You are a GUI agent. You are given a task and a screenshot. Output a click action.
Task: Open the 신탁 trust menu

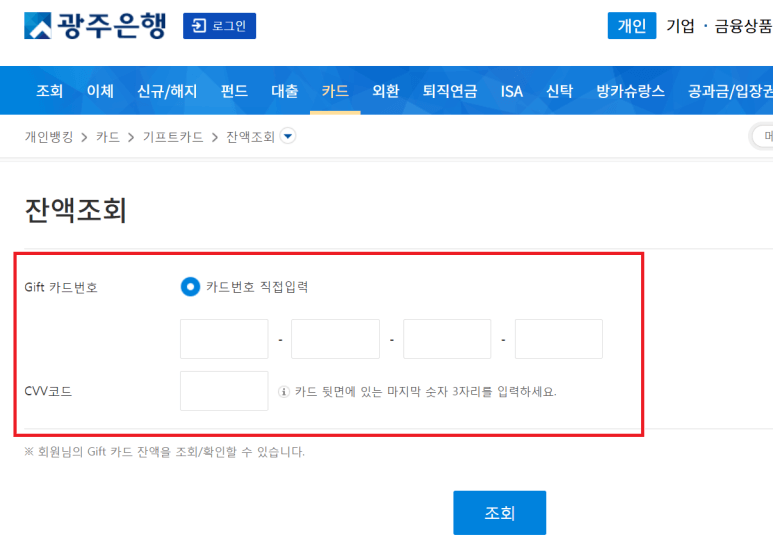(560, 91)
